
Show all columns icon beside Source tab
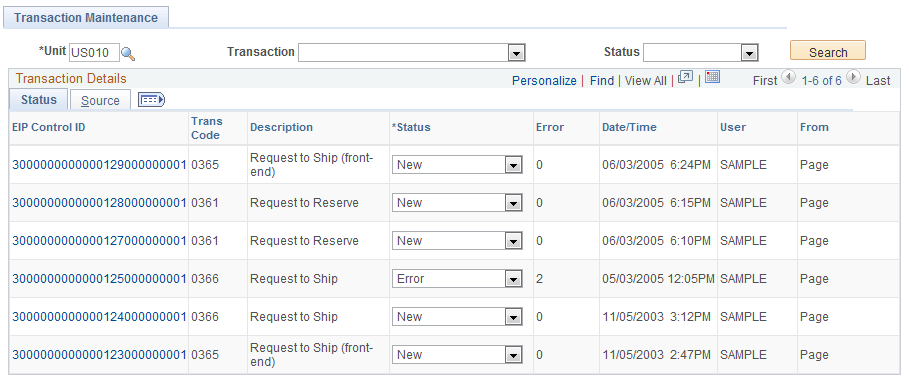151,100
